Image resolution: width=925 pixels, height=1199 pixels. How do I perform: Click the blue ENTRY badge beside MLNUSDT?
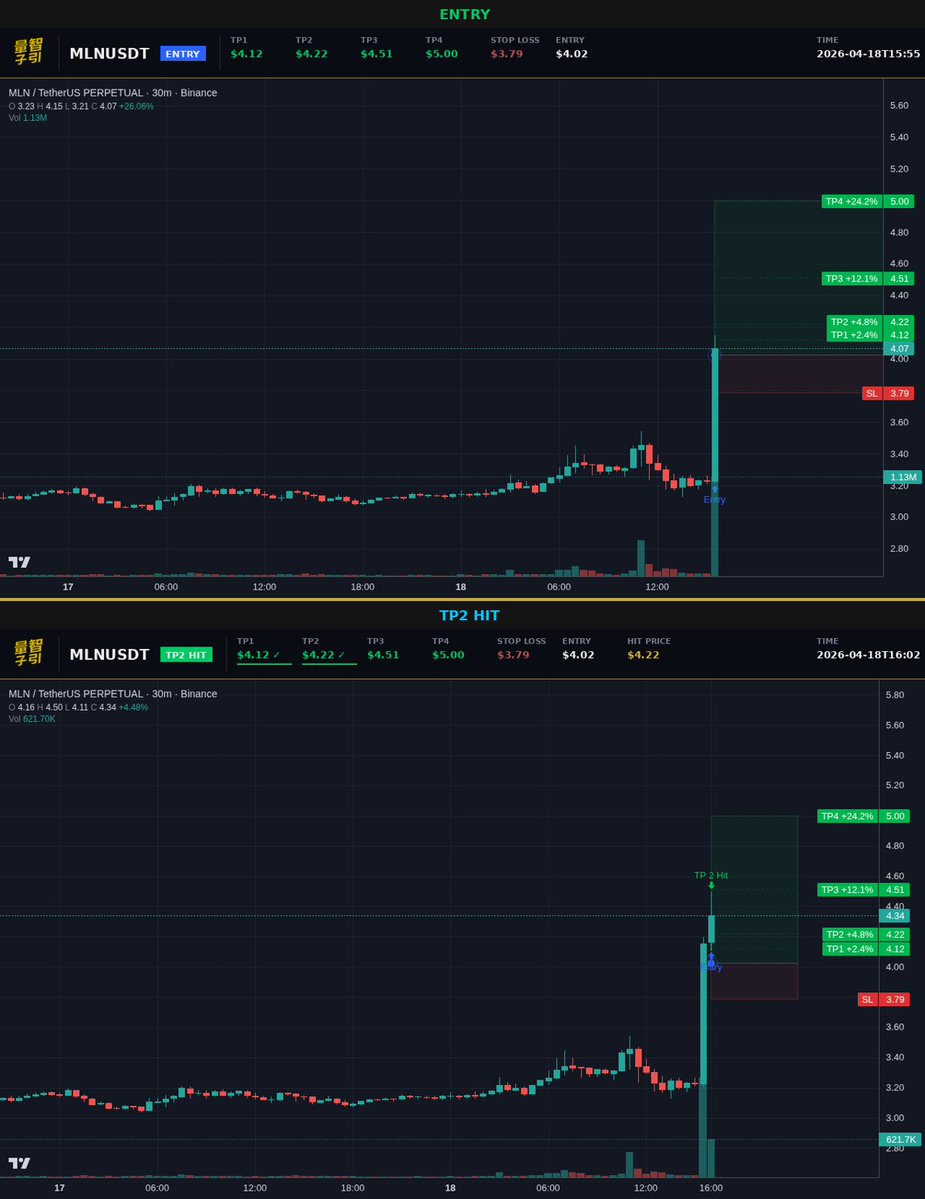point(182,53)
